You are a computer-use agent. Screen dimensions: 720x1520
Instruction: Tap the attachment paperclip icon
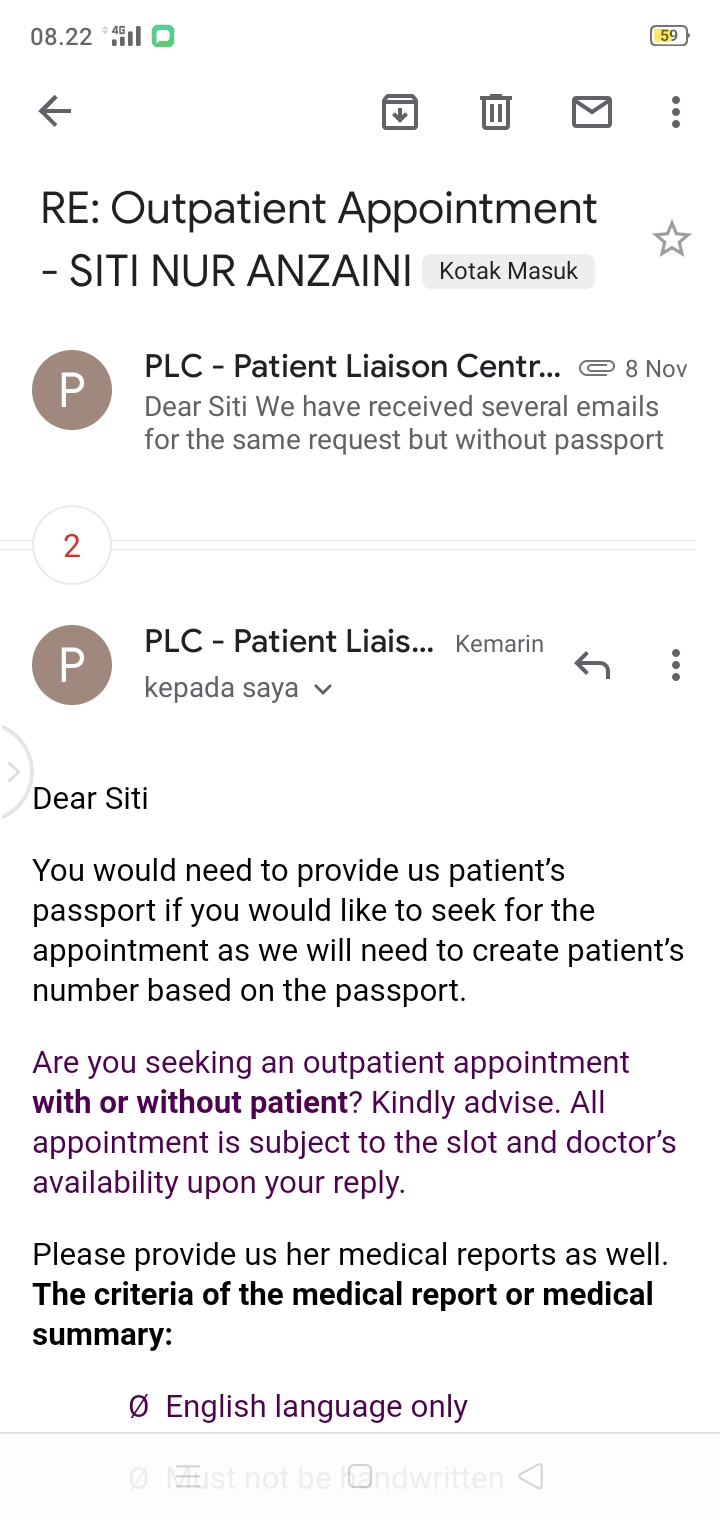coord(597,369)
